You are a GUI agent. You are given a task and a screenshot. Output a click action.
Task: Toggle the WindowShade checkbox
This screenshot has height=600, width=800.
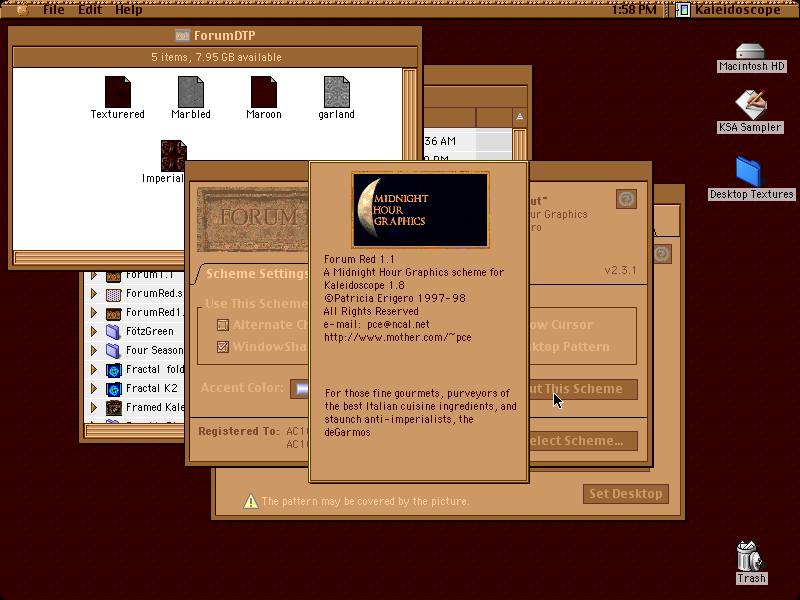[223, 346]
